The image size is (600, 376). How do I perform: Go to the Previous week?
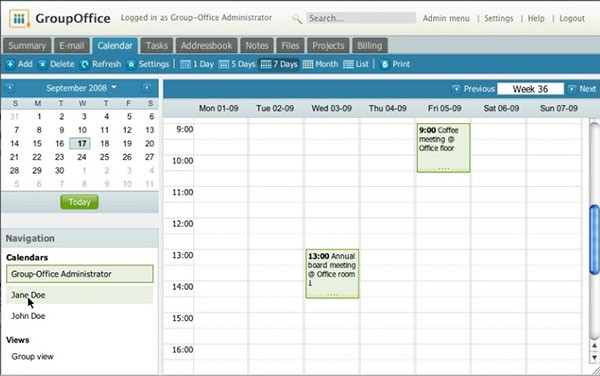click(474, 89)
